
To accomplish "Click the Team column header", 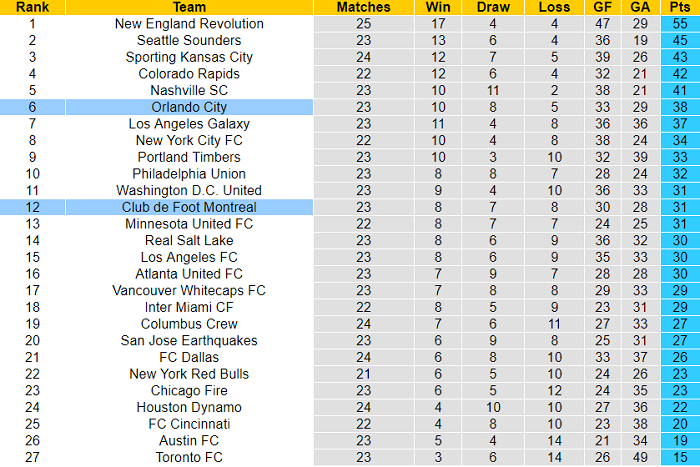I will click(189, 7).
